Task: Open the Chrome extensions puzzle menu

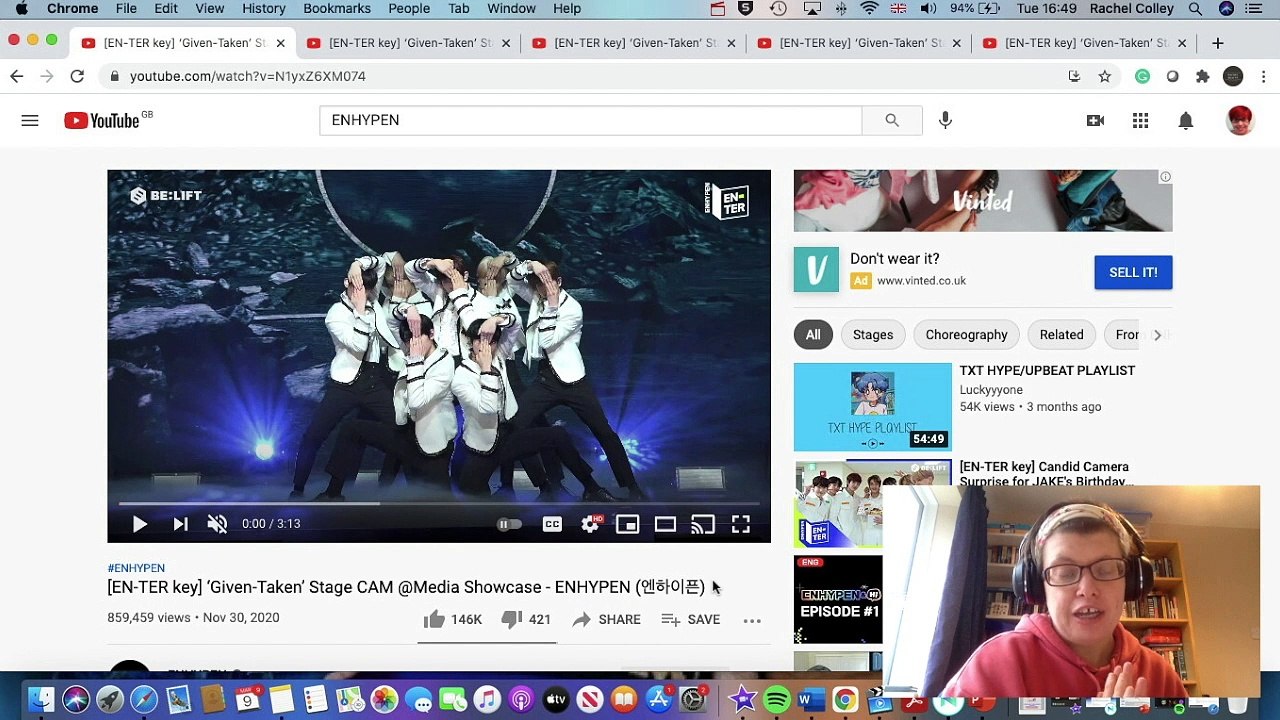Action: (1203, 76)
